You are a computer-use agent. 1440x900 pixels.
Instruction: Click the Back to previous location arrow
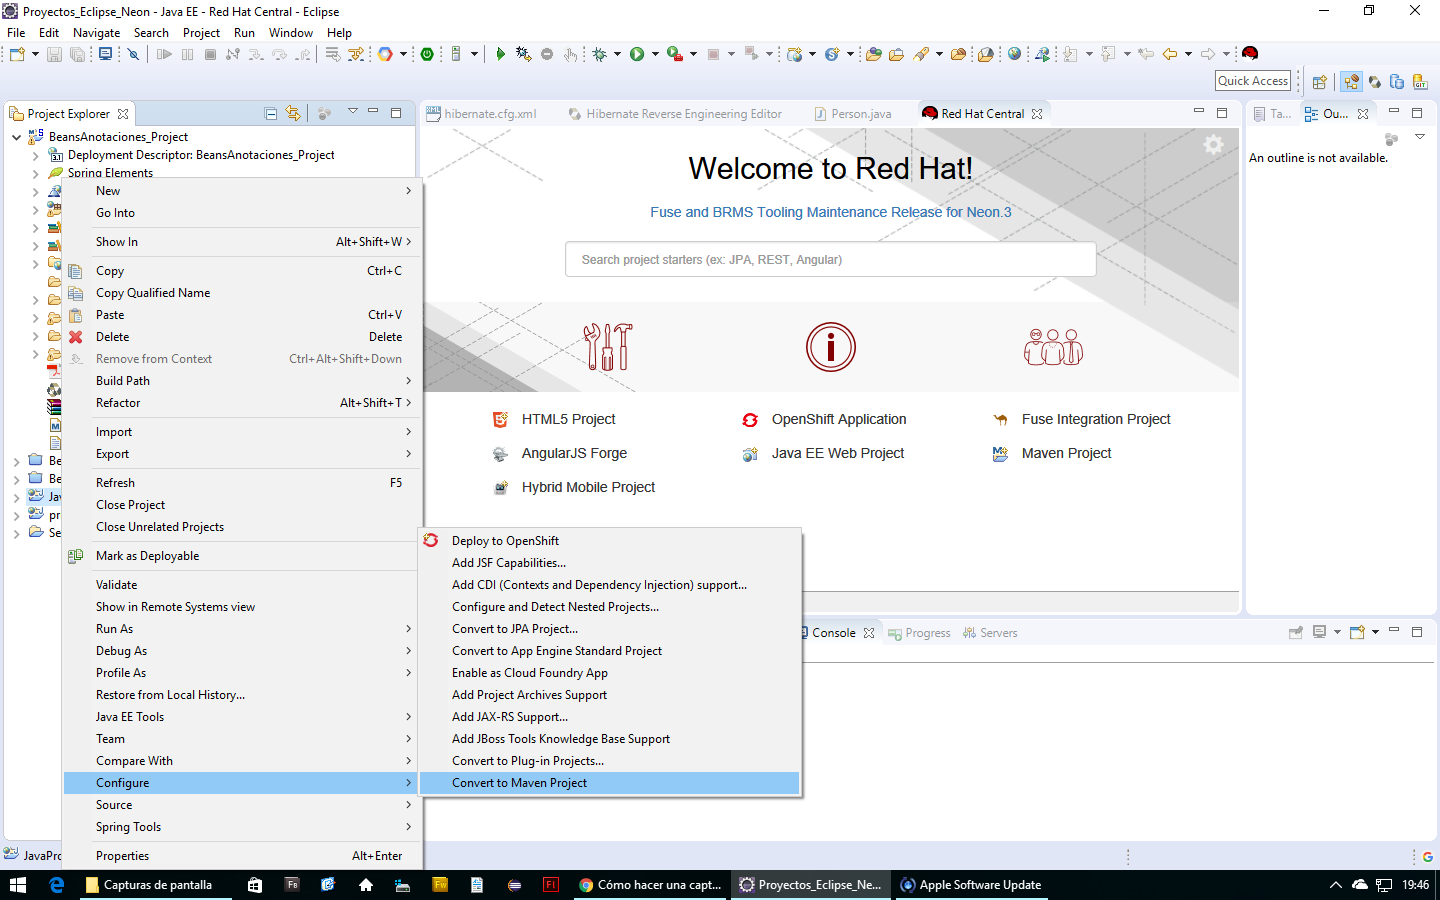point(1169,54)
